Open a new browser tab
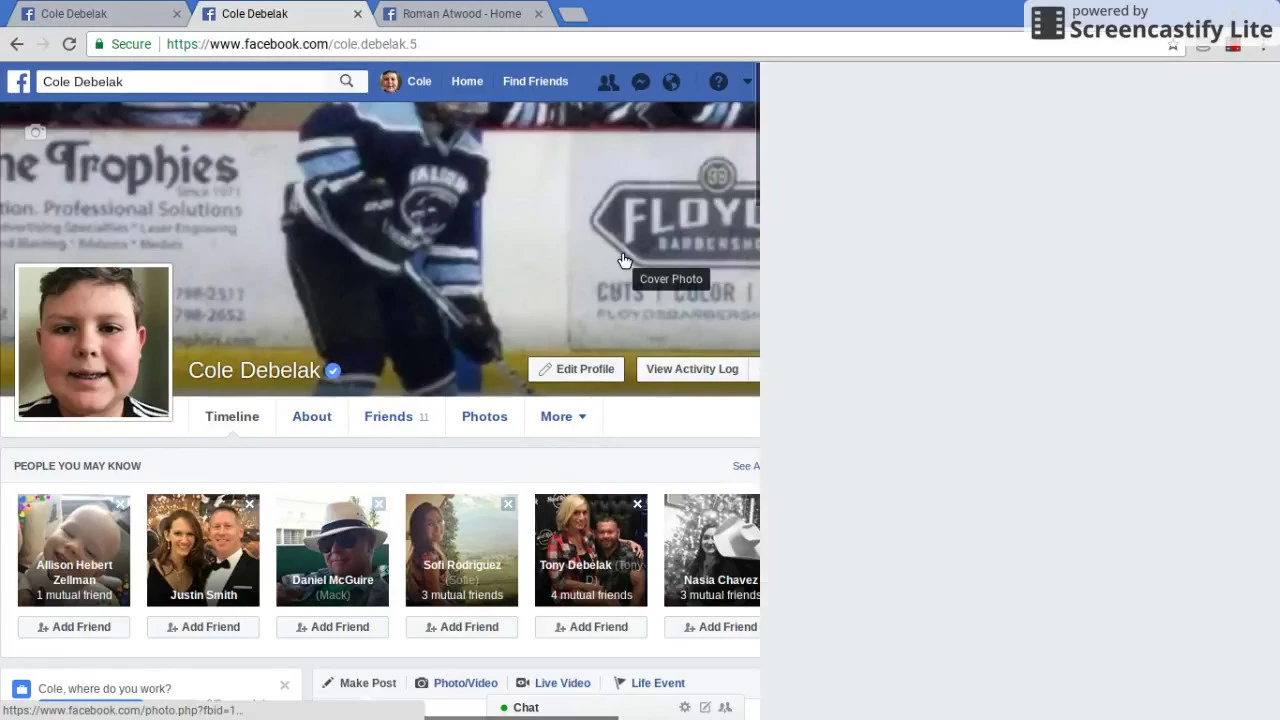This screenshot has height=720, width=1280. pyautogui.click(x=573, y=14)
